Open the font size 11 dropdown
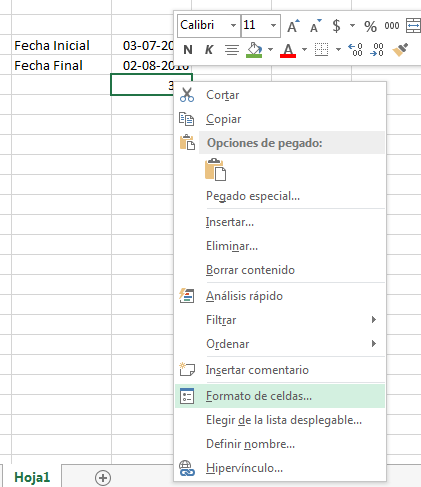The image size is (421, 487). [x=273, y=26]
